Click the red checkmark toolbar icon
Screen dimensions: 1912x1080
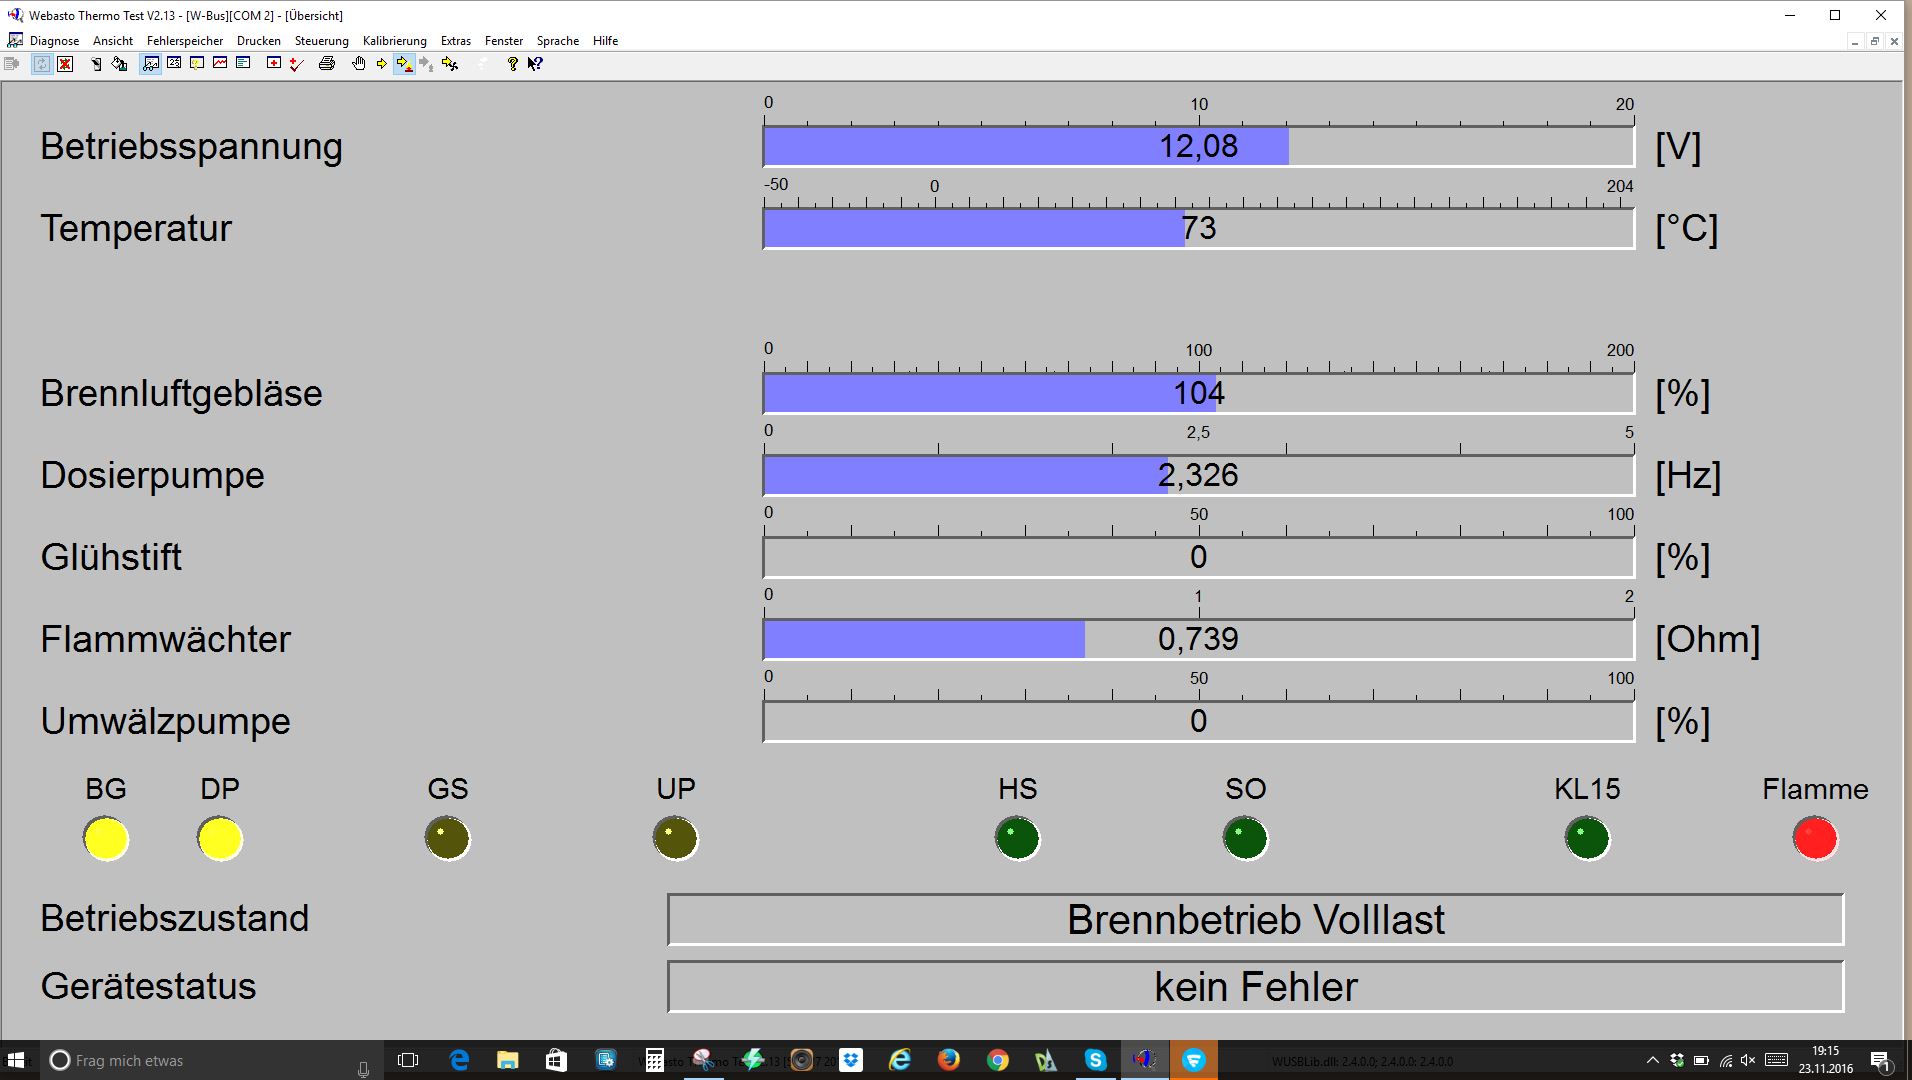[x=296, y=64]
